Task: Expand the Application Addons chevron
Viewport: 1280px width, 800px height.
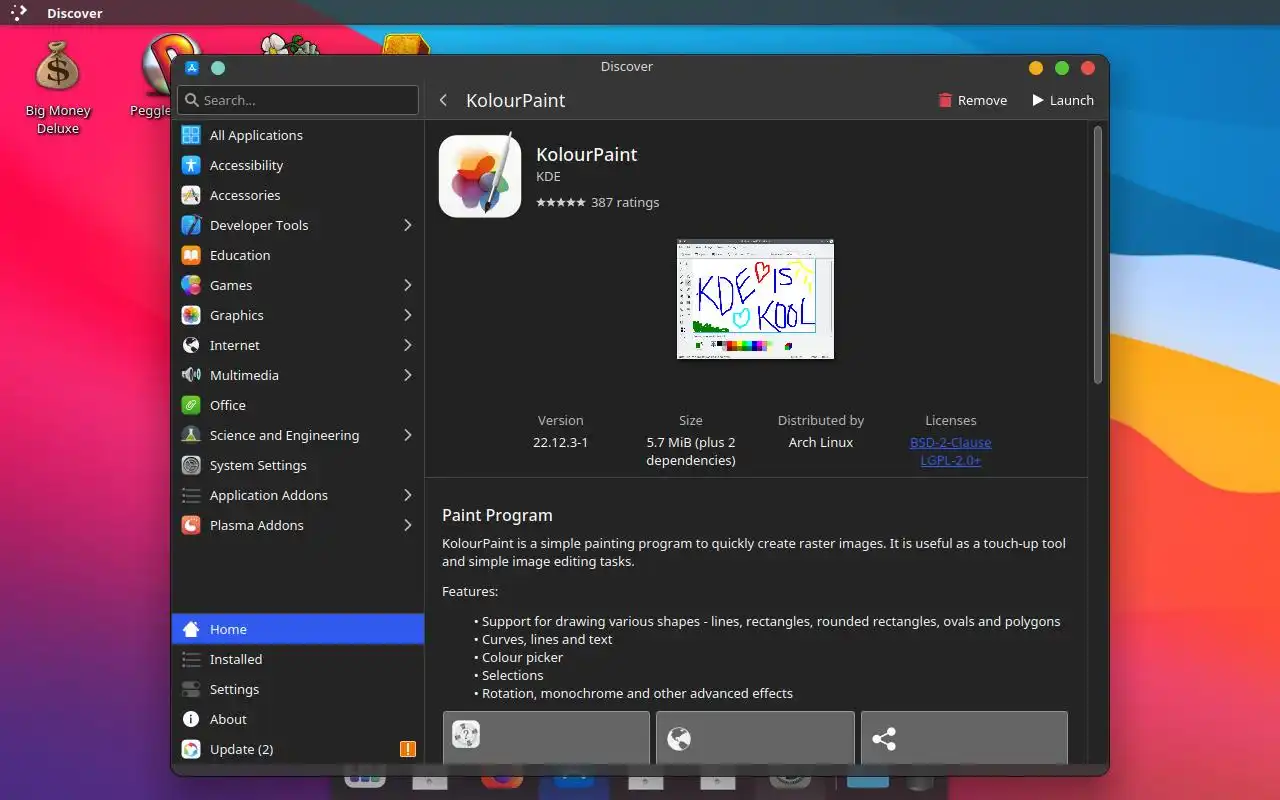Action: click(407, 495)
